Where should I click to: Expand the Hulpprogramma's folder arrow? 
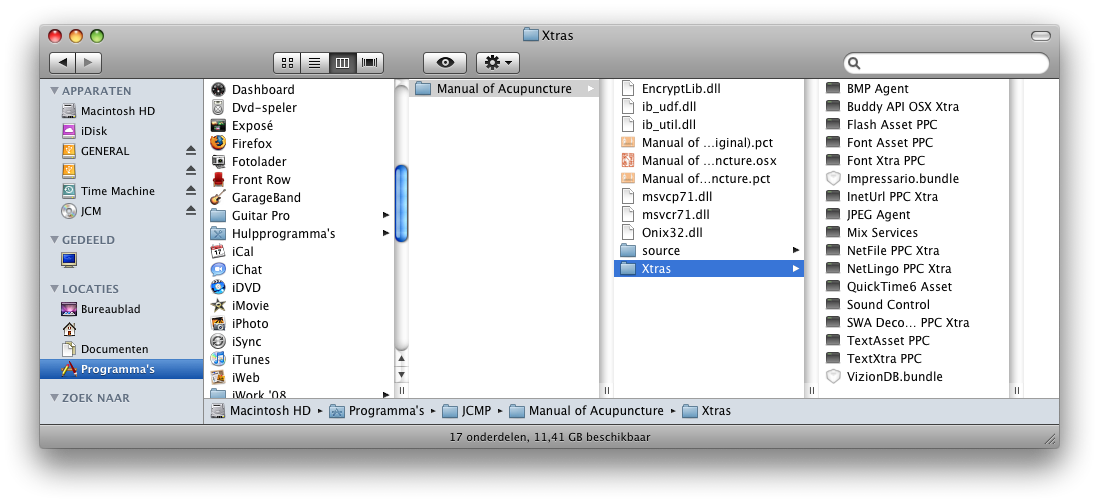coord(385,233)
